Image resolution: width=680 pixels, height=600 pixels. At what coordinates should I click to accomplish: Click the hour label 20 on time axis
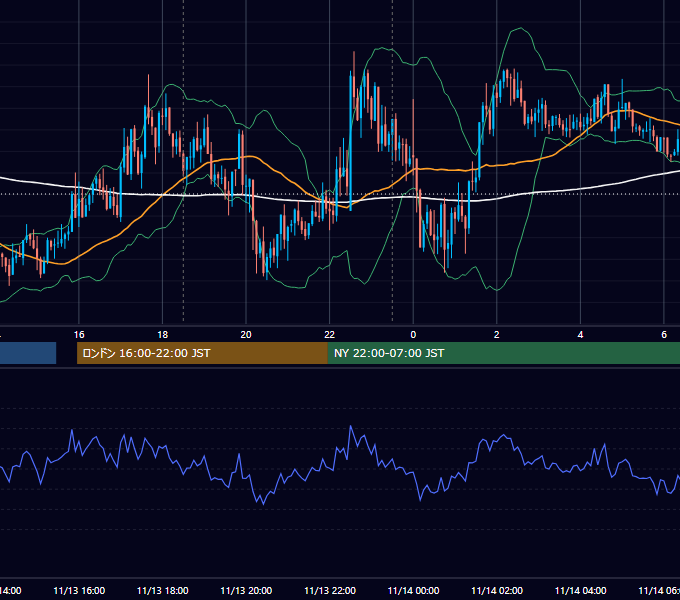246,335
